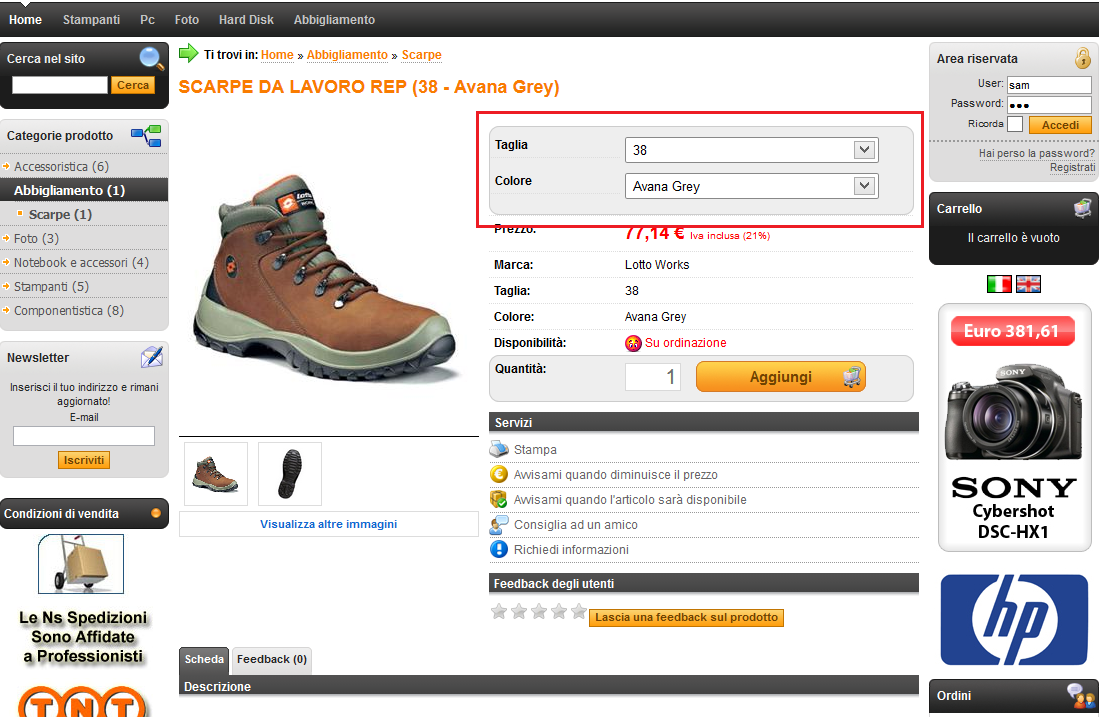
Task: Select Notebook e accessori (4) category
Action: coord(81,262)
